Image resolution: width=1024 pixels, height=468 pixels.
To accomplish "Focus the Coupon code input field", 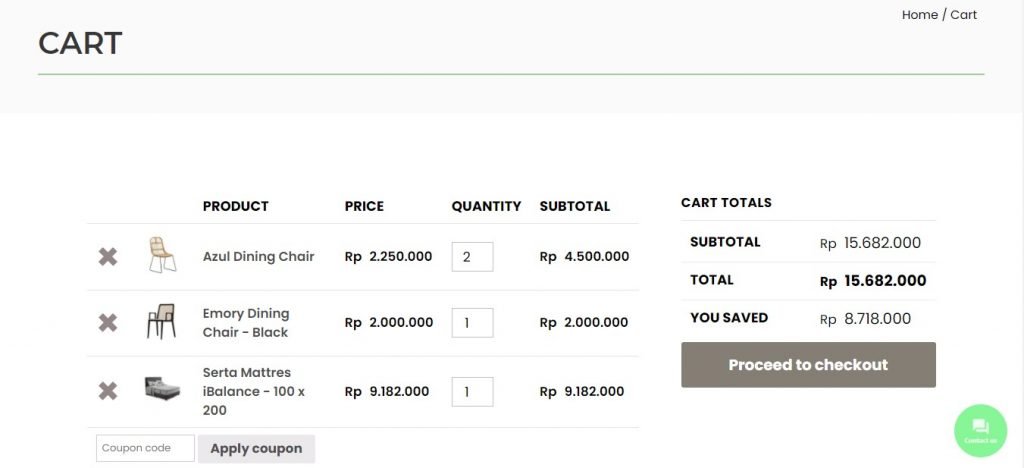I will 145,448.
